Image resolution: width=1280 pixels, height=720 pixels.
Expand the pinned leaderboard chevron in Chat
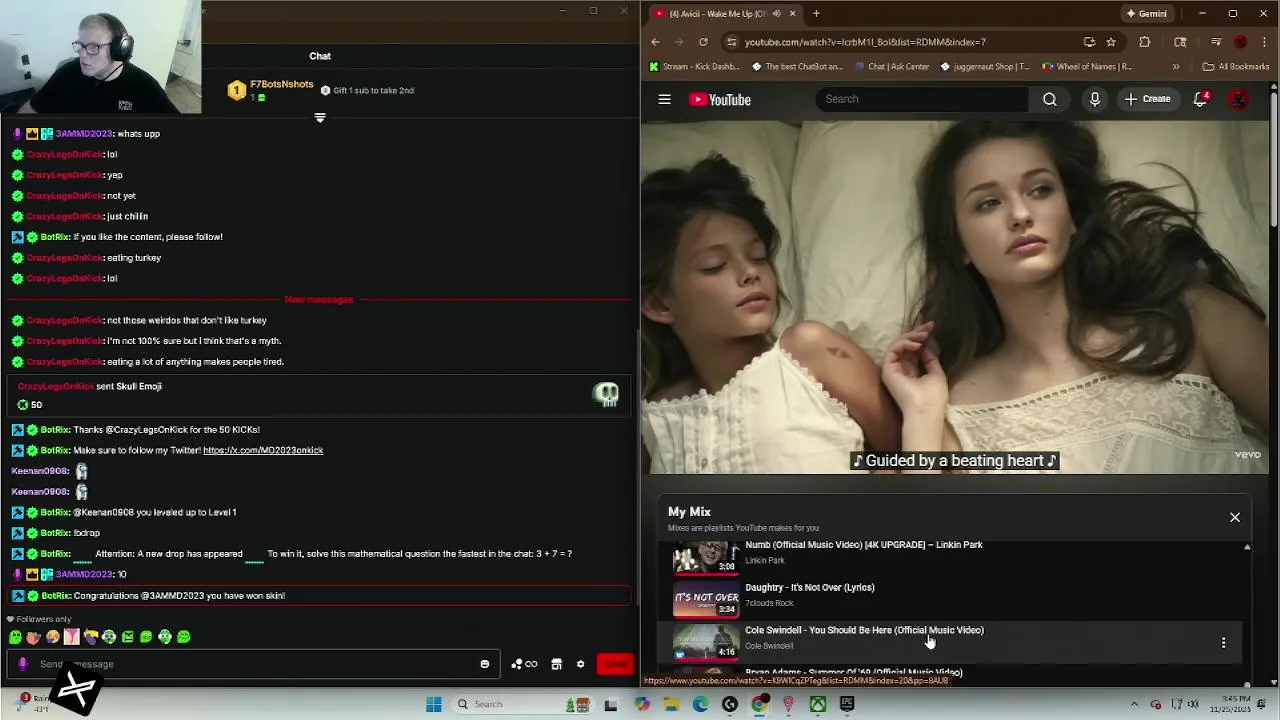pos(320,118)
